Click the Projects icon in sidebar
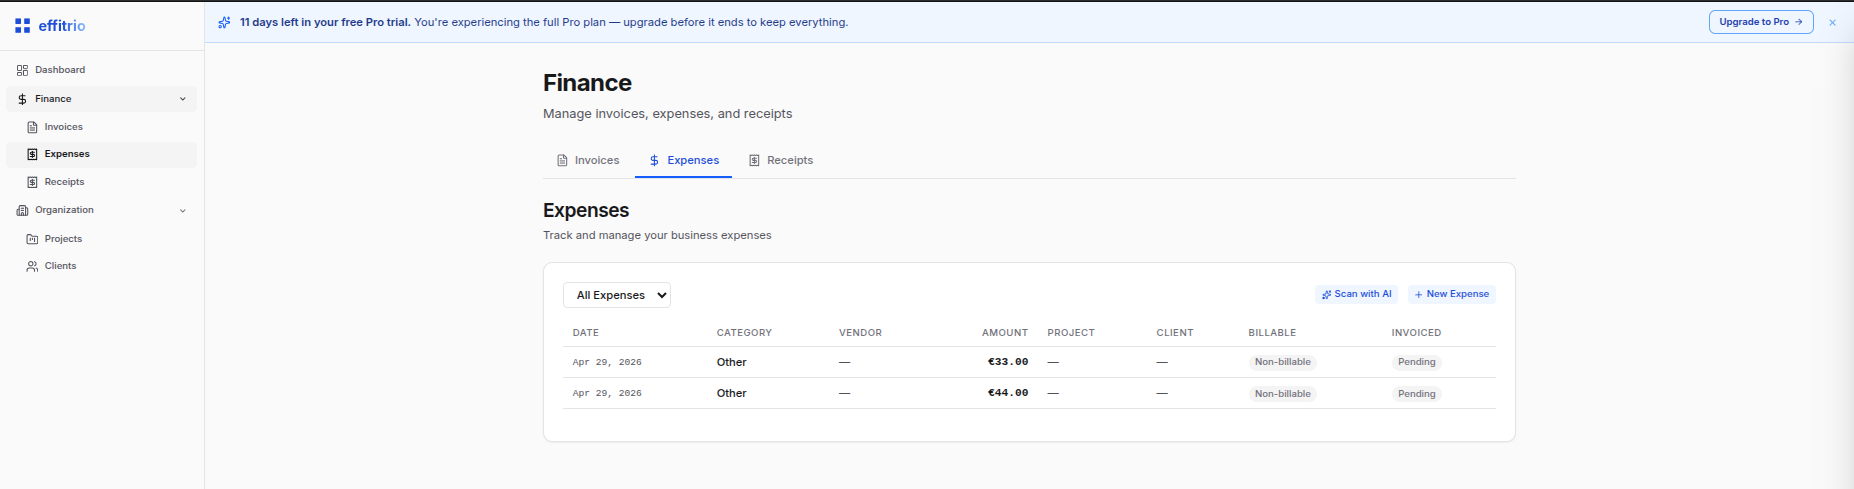1854x489 pixels. 32,239
